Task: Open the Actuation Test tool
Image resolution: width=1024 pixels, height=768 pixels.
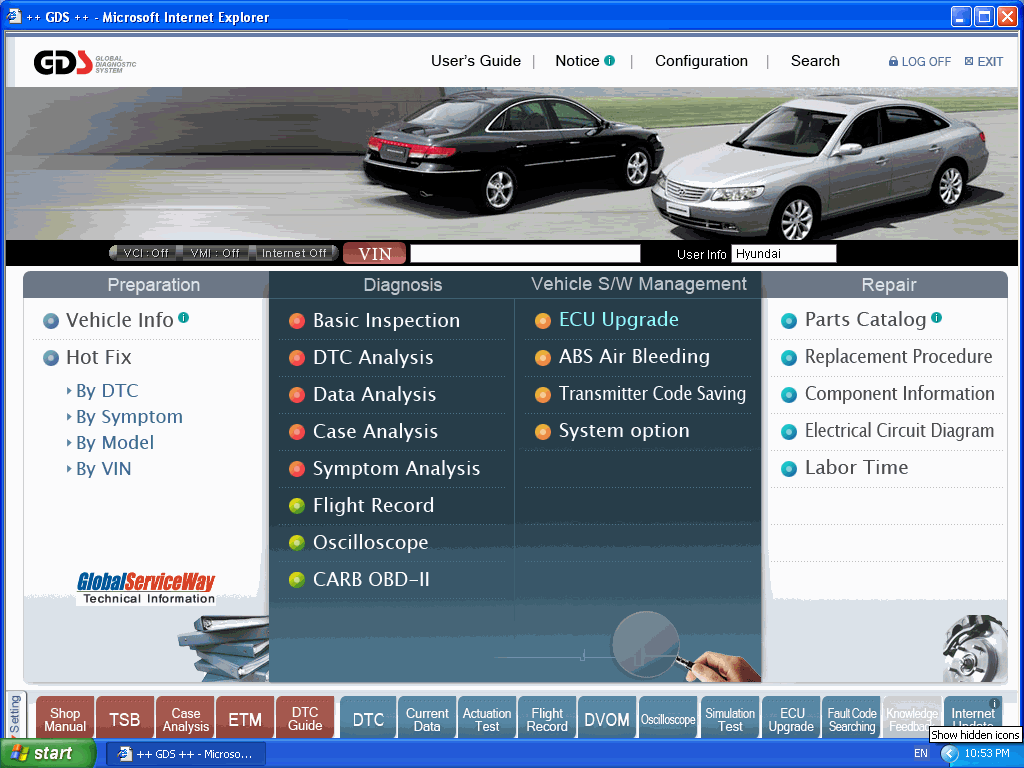Action: pyautogui.click(x=487, y=717)
